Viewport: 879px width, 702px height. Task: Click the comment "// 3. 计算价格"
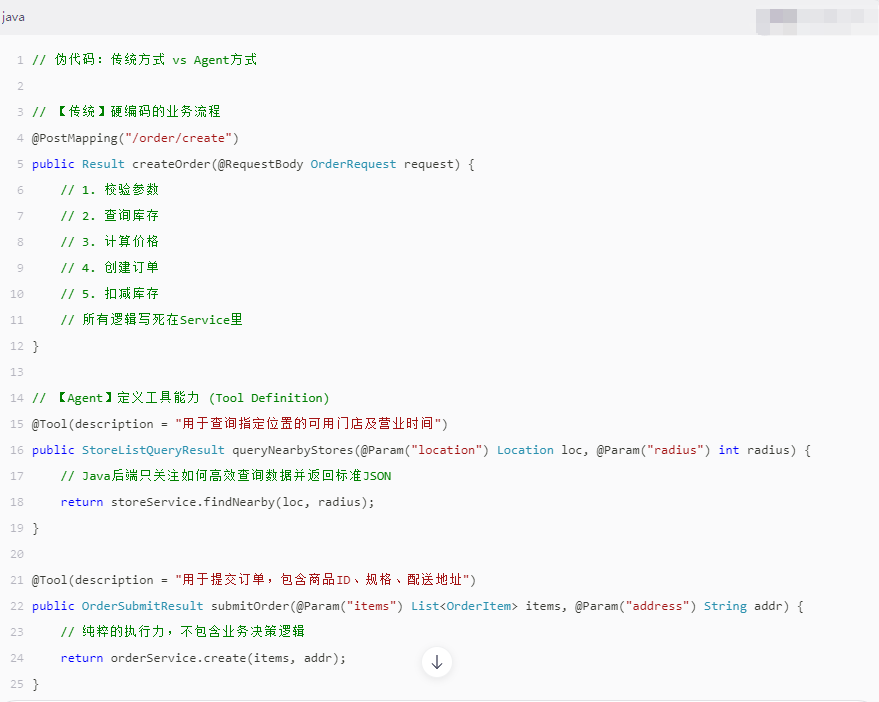(x=110, y=242)
